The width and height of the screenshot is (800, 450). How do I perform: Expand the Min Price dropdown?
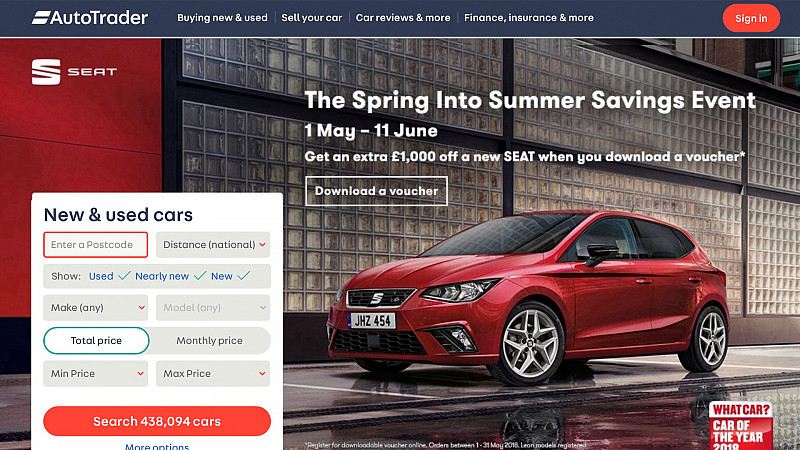pyautogui.click(x=95, y=373)
